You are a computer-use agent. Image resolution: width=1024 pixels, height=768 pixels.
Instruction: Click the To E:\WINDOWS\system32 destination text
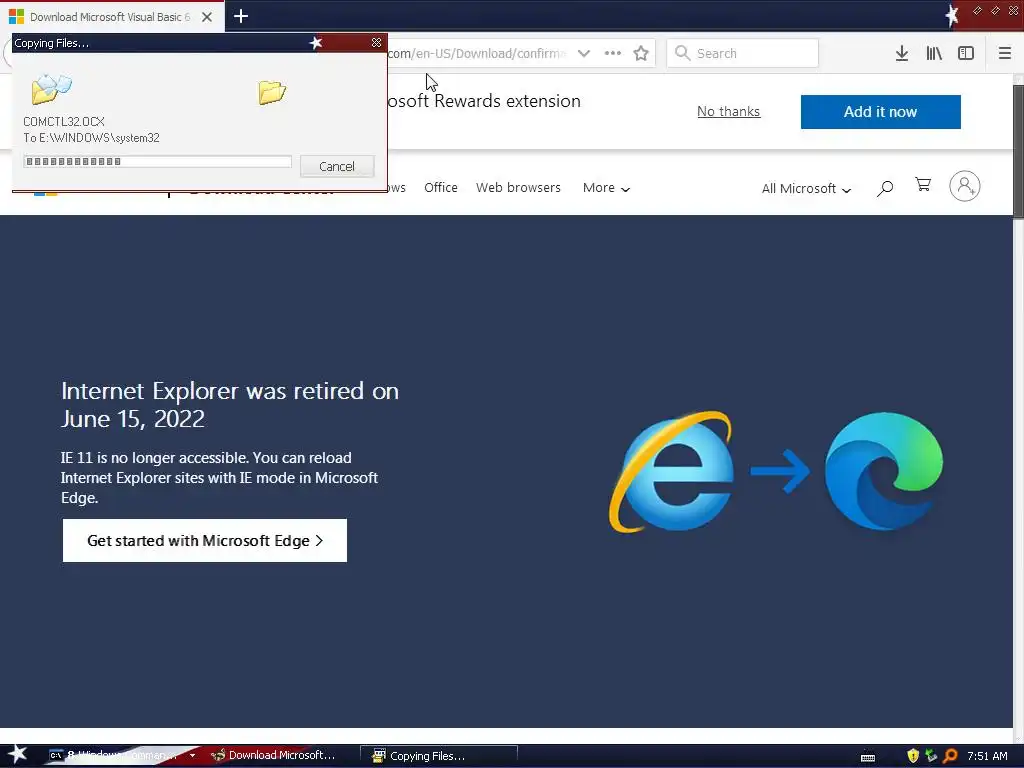91,138
